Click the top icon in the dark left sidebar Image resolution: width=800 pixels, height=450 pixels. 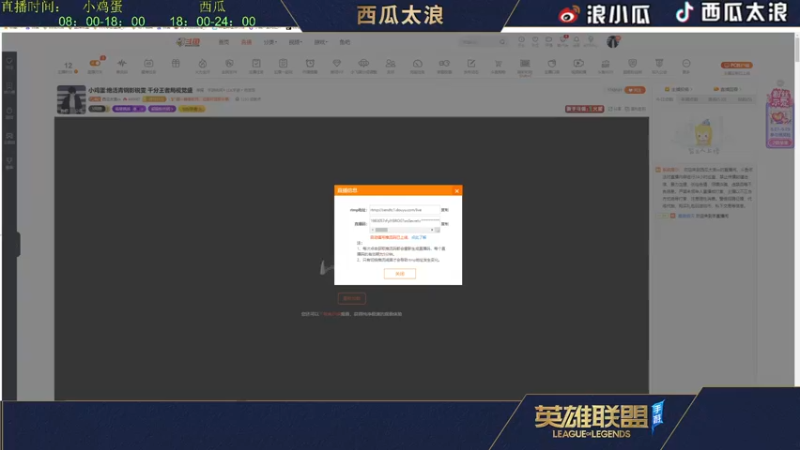point(9,63)
